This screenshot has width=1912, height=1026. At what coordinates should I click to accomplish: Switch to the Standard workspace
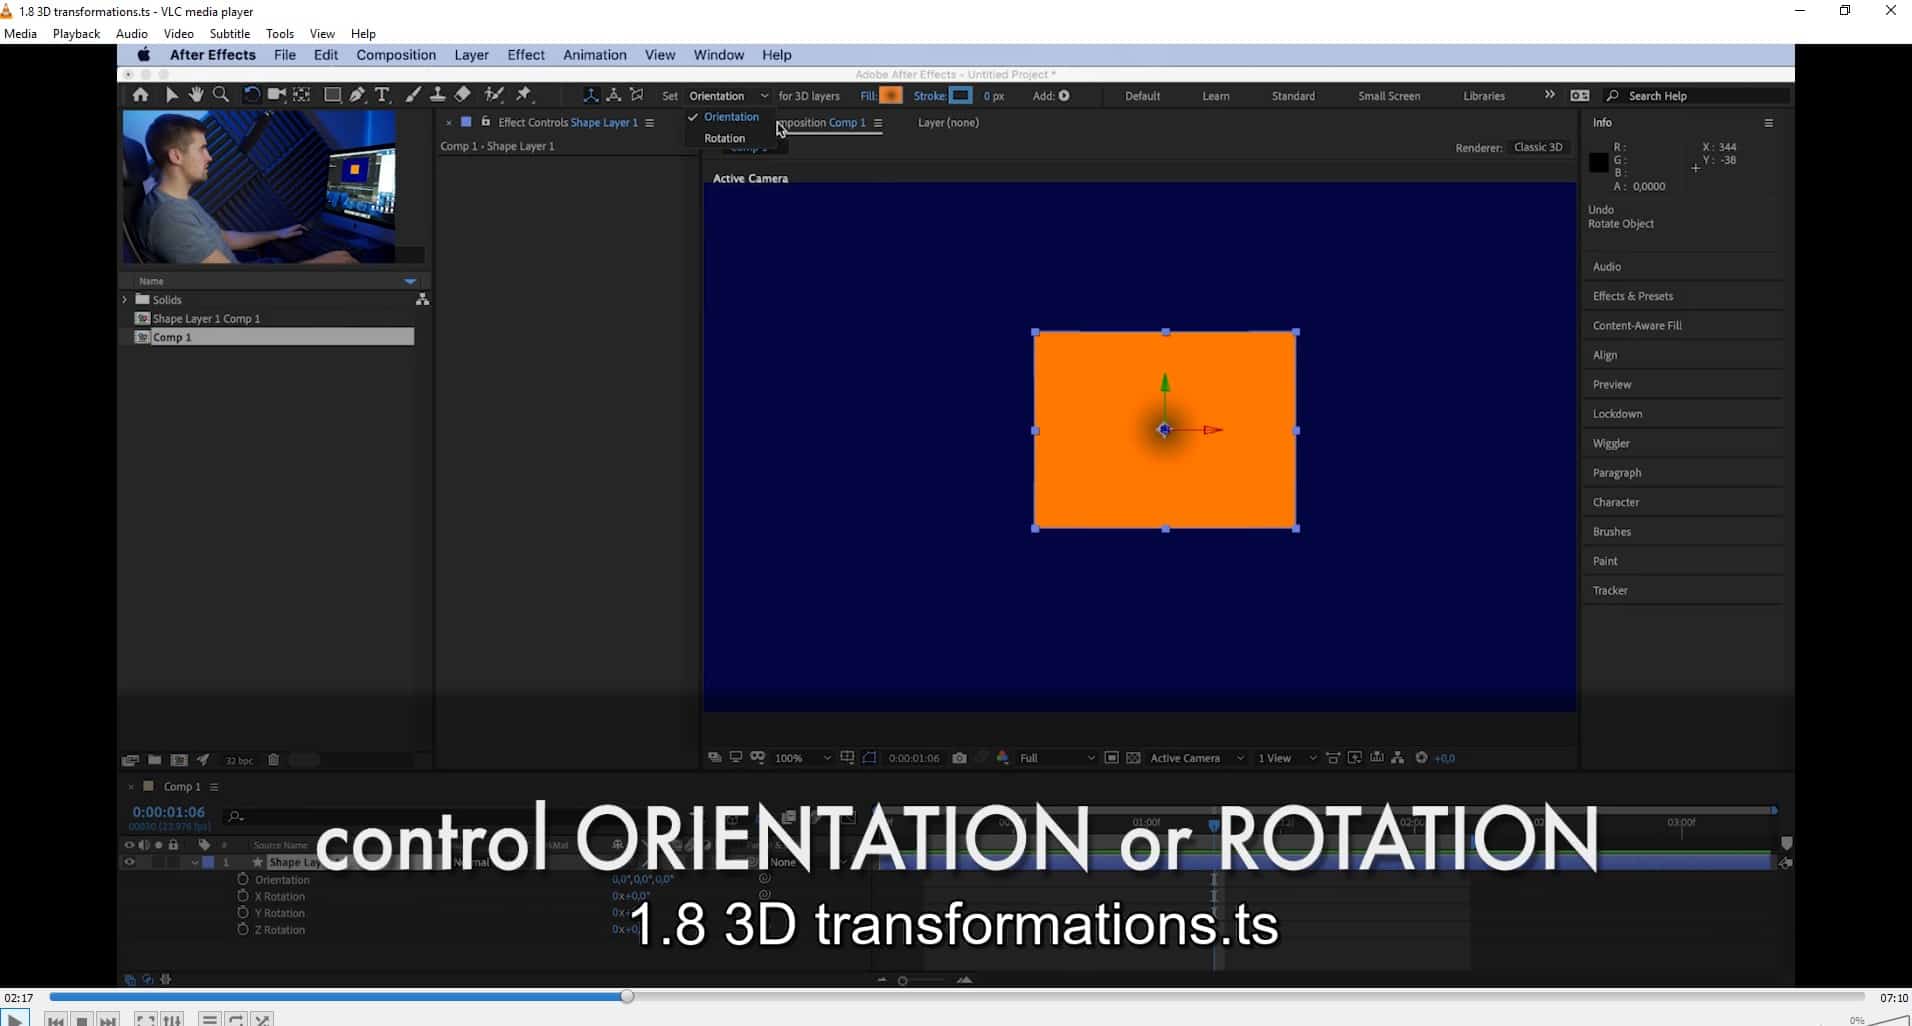1293,96
